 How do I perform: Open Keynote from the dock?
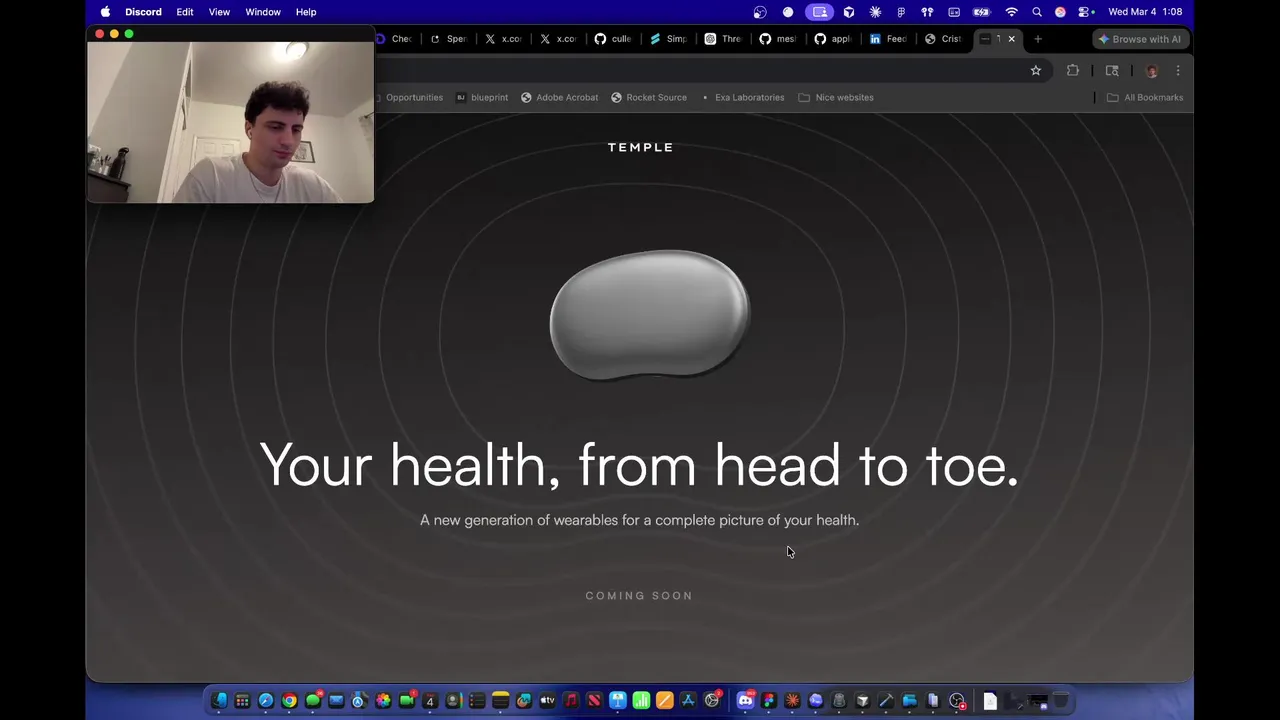point(617,701)
